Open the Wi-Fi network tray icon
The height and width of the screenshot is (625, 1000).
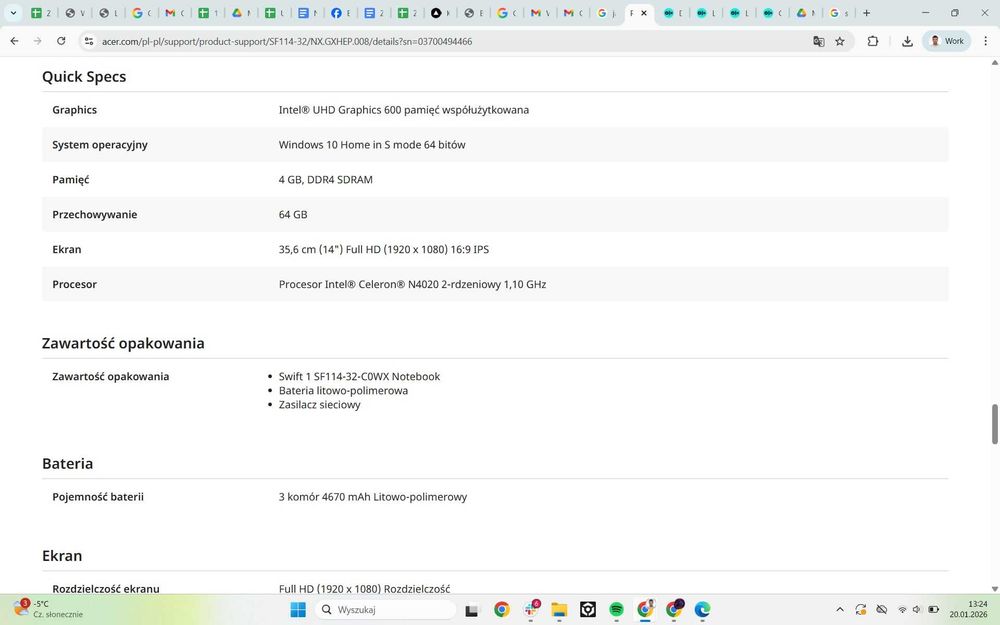tap(902, 610)
